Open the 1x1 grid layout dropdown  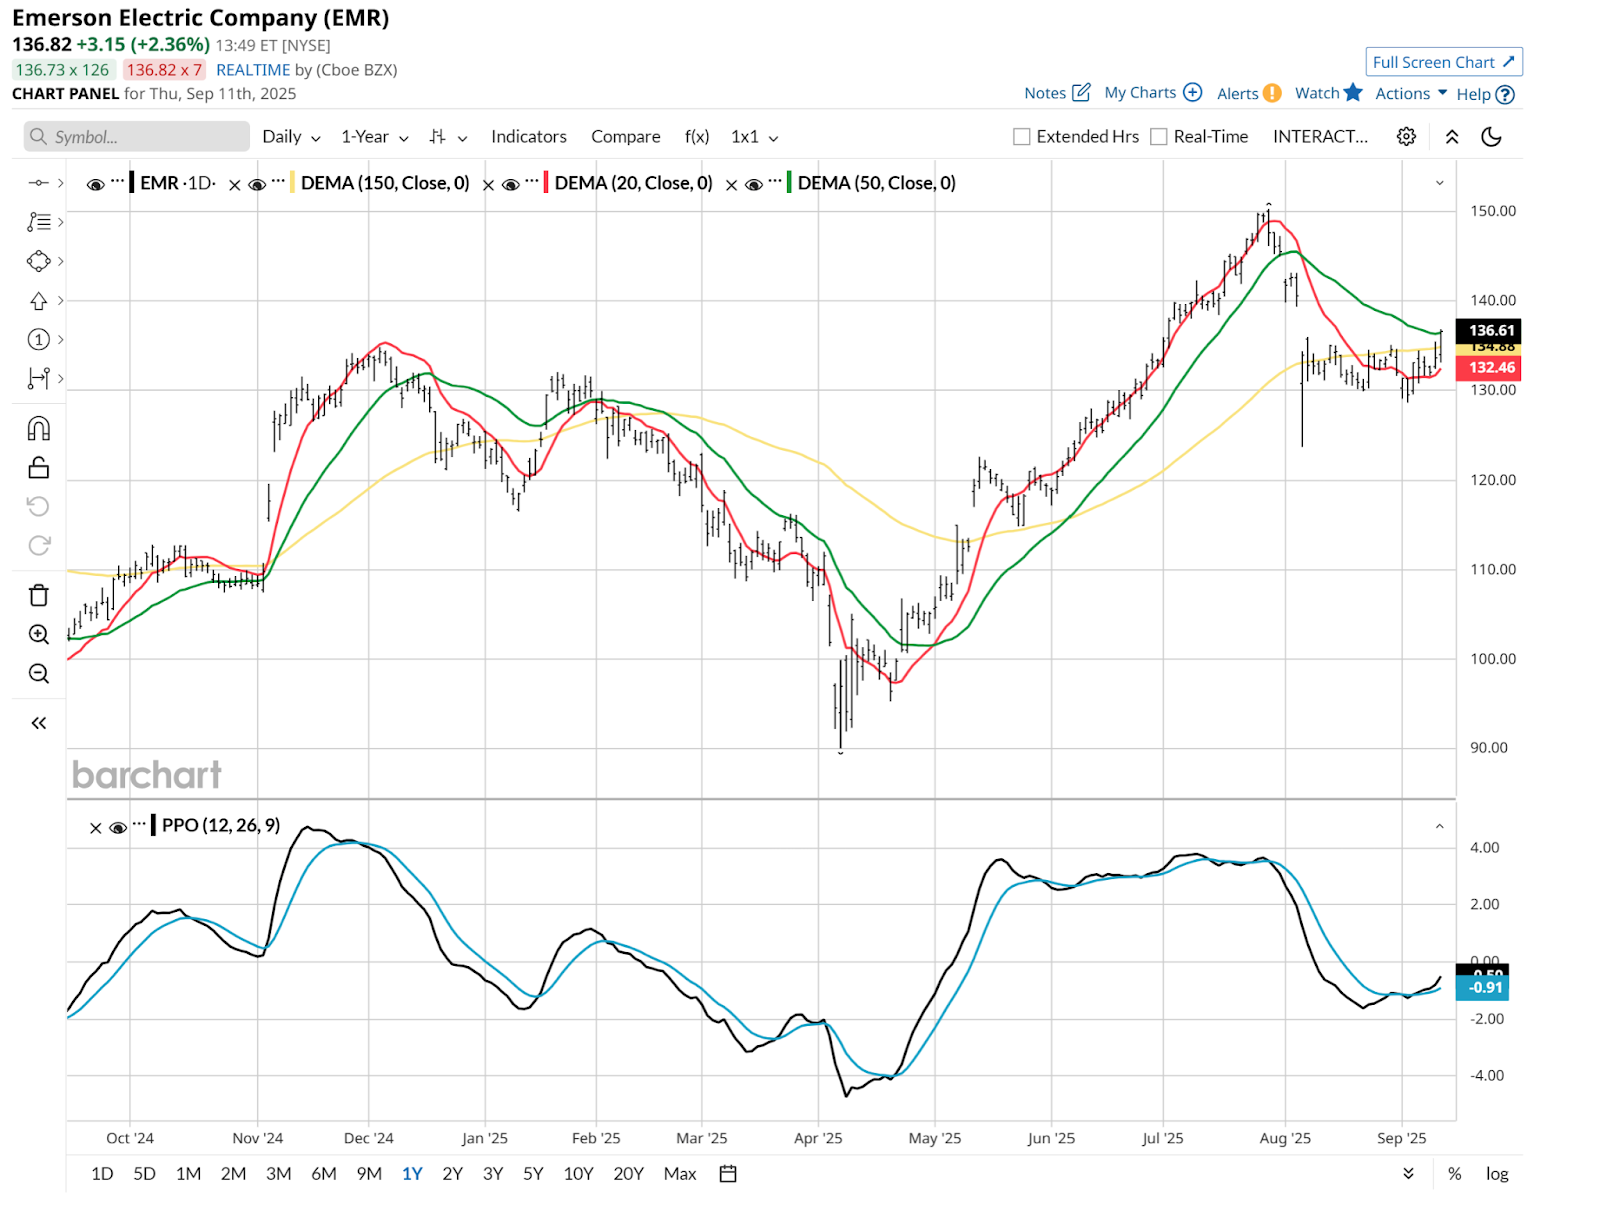click(754, 137)
